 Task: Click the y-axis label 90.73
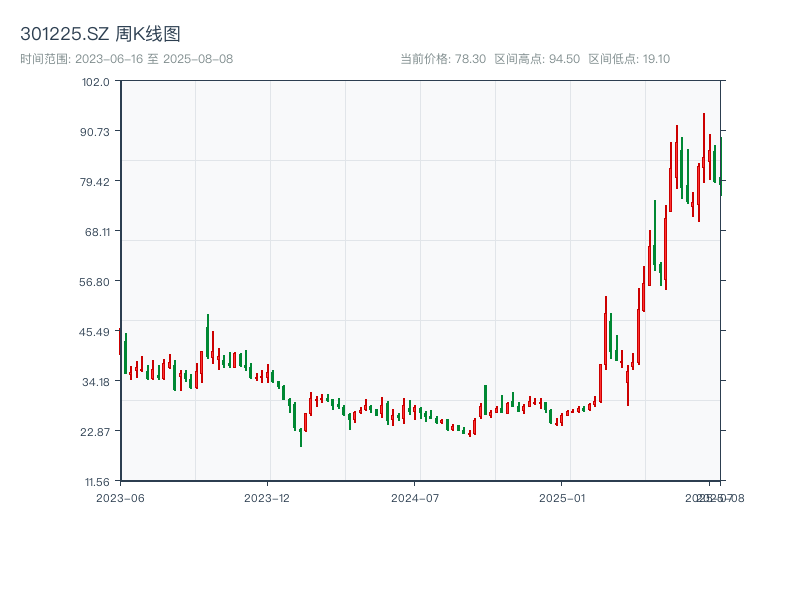click(95, 132)
